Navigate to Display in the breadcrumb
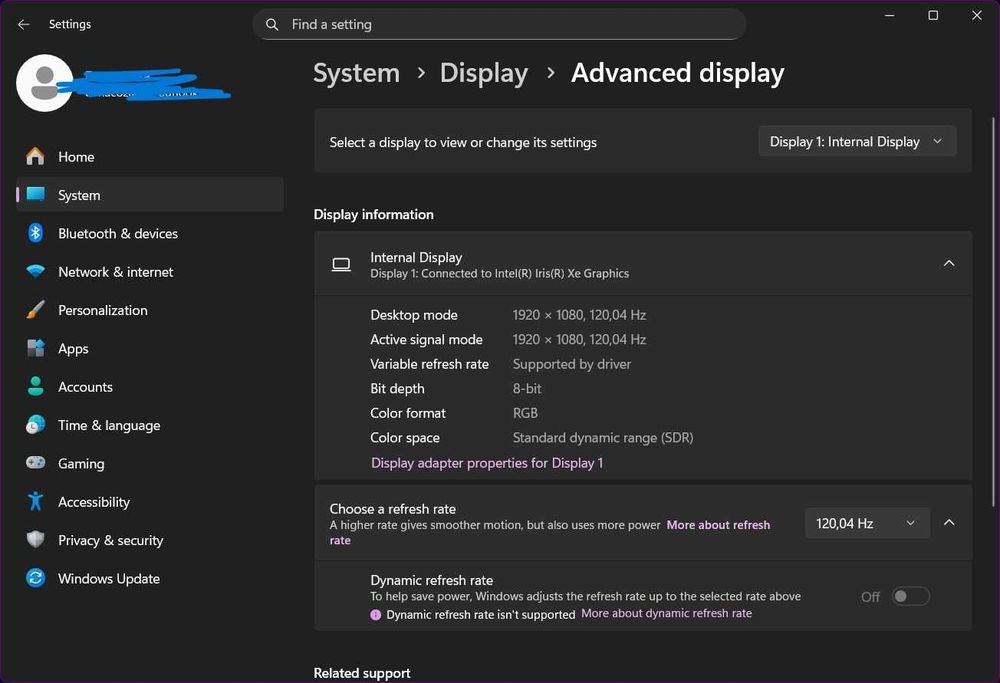Viewport: 1000px width, 683px height. click(x=483, y=73)
